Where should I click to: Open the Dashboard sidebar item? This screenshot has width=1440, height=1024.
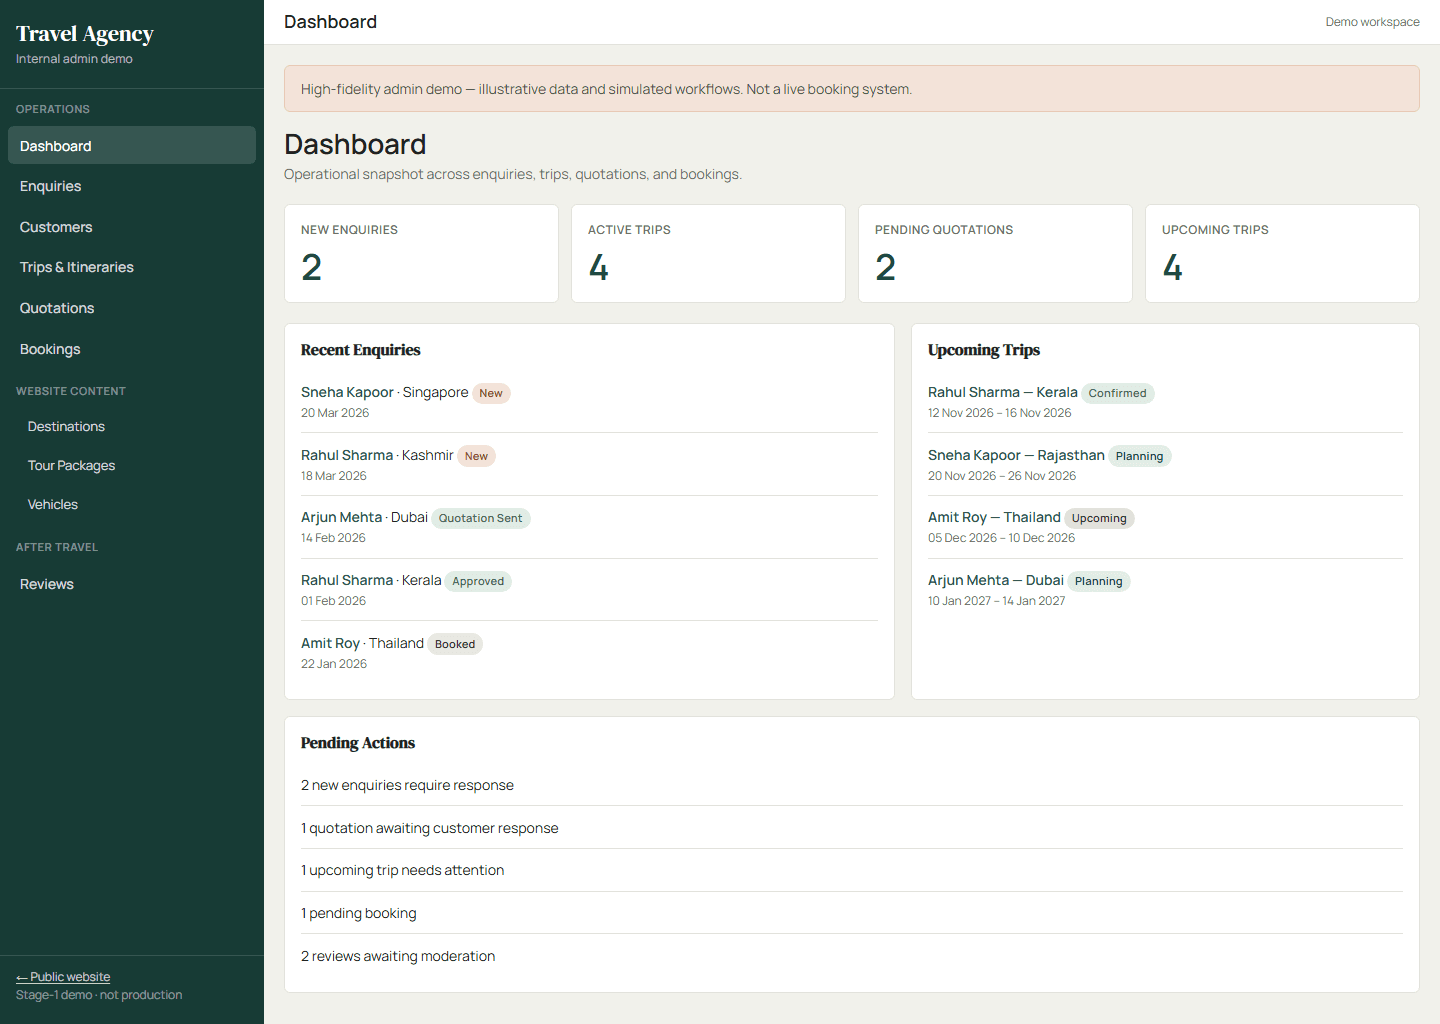[x=132, y=145]
